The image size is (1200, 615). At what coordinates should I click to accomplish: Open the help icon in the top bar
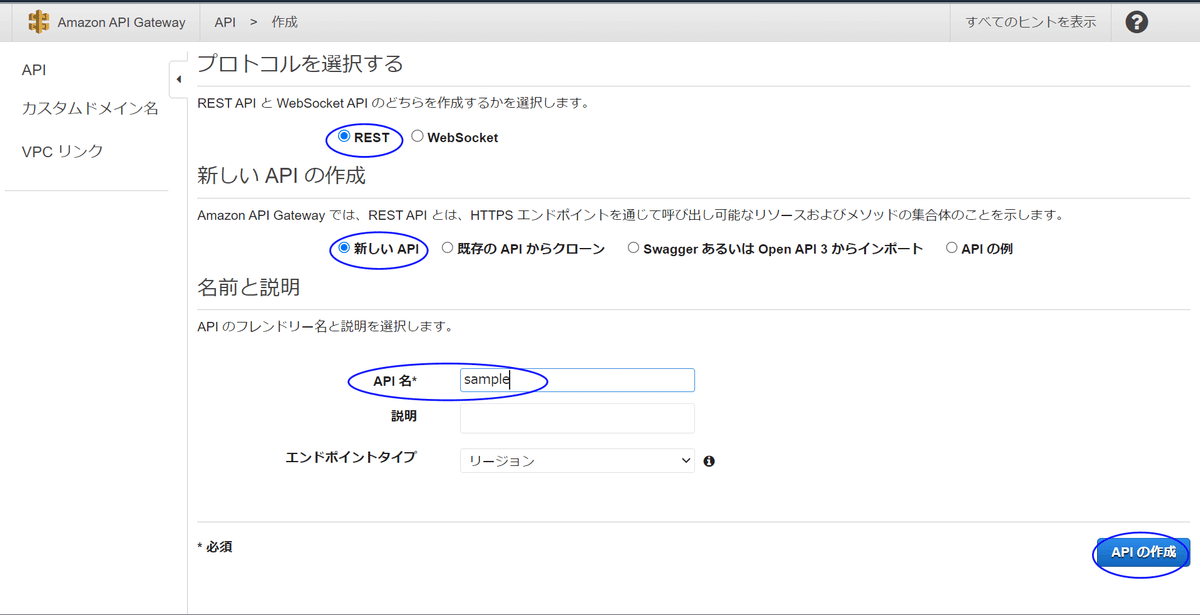(1136, 20)
